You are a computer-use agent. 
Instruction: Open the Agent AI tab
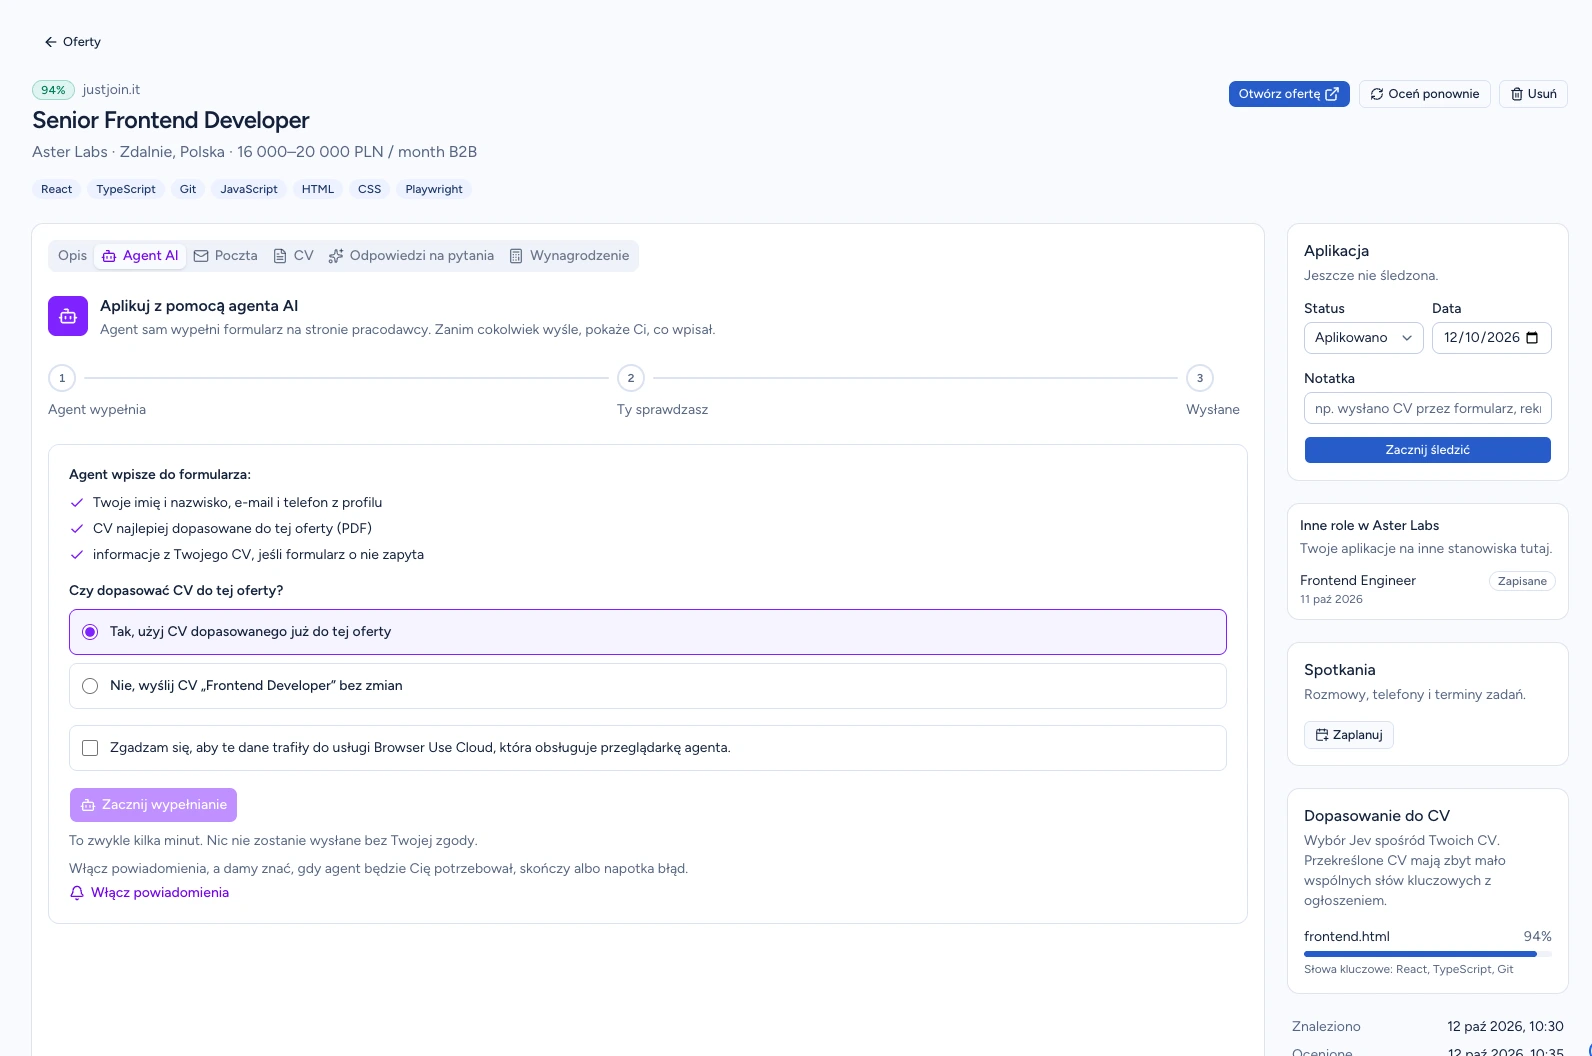coord(141,256)
